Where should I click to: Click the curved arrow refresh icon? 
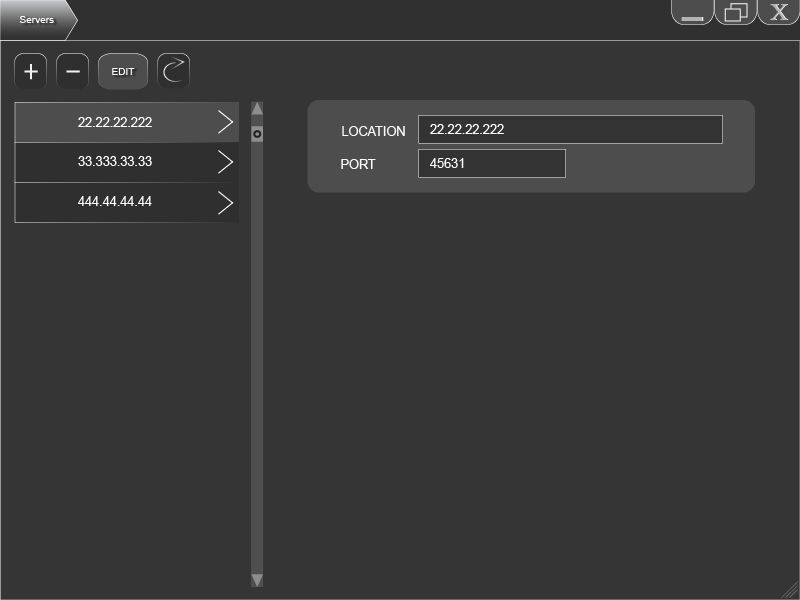click(173, 71)
